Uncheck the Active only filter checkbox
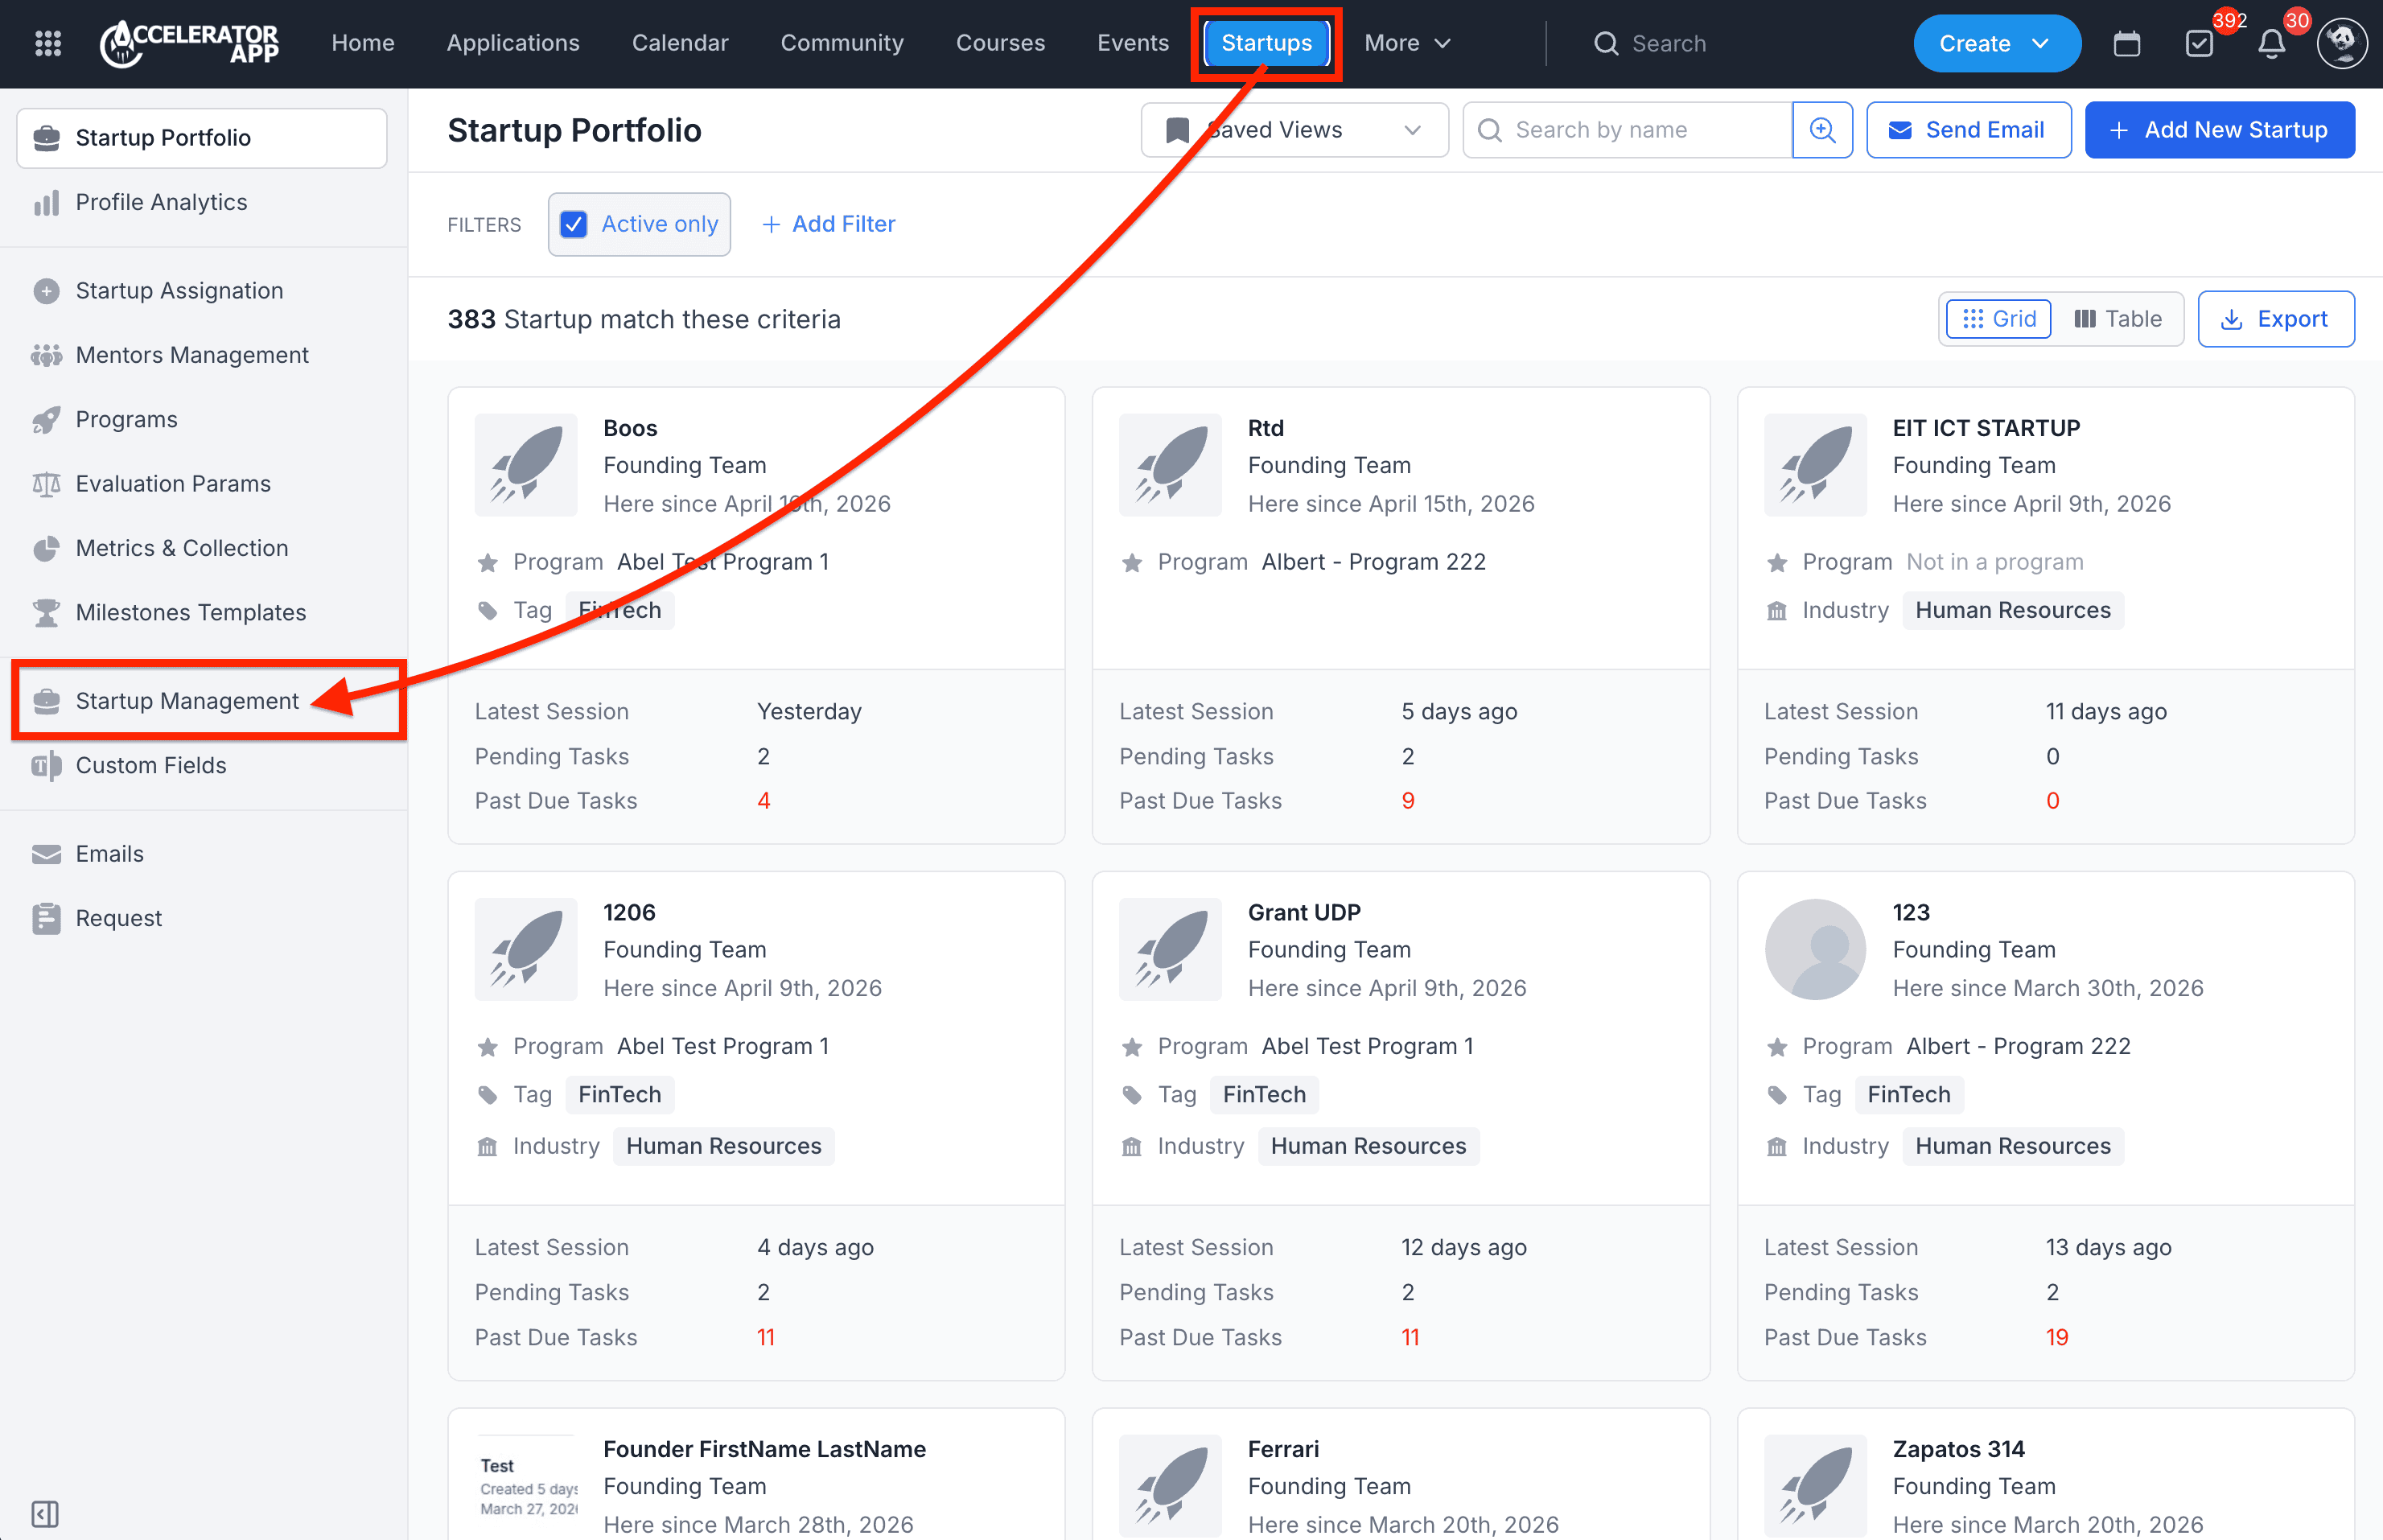The width and height of the screenshot is (2383, 1540). 574,224
